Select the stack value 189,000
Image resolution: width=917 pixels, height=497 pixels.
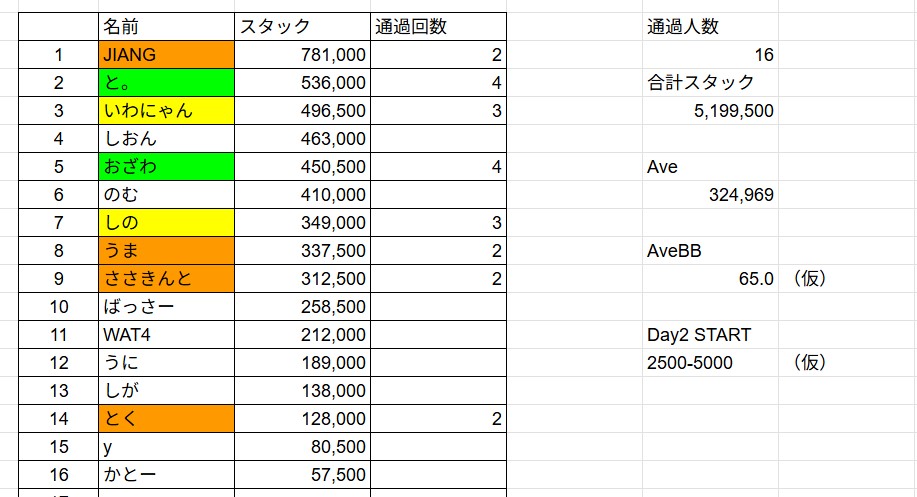coord(302,363)
